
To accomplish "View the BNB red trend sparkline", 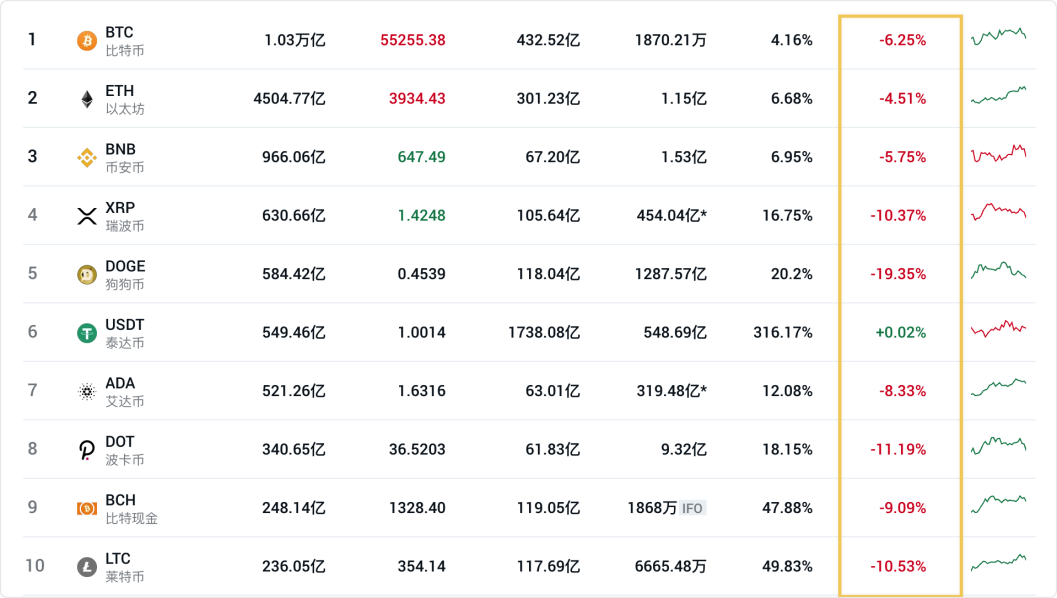I will click(998, 155).
